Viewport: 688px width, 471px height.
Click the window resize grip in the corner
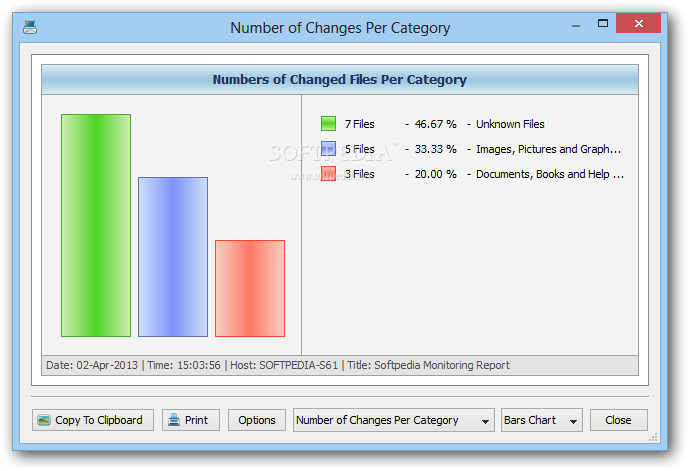click(x=653, y=437)
